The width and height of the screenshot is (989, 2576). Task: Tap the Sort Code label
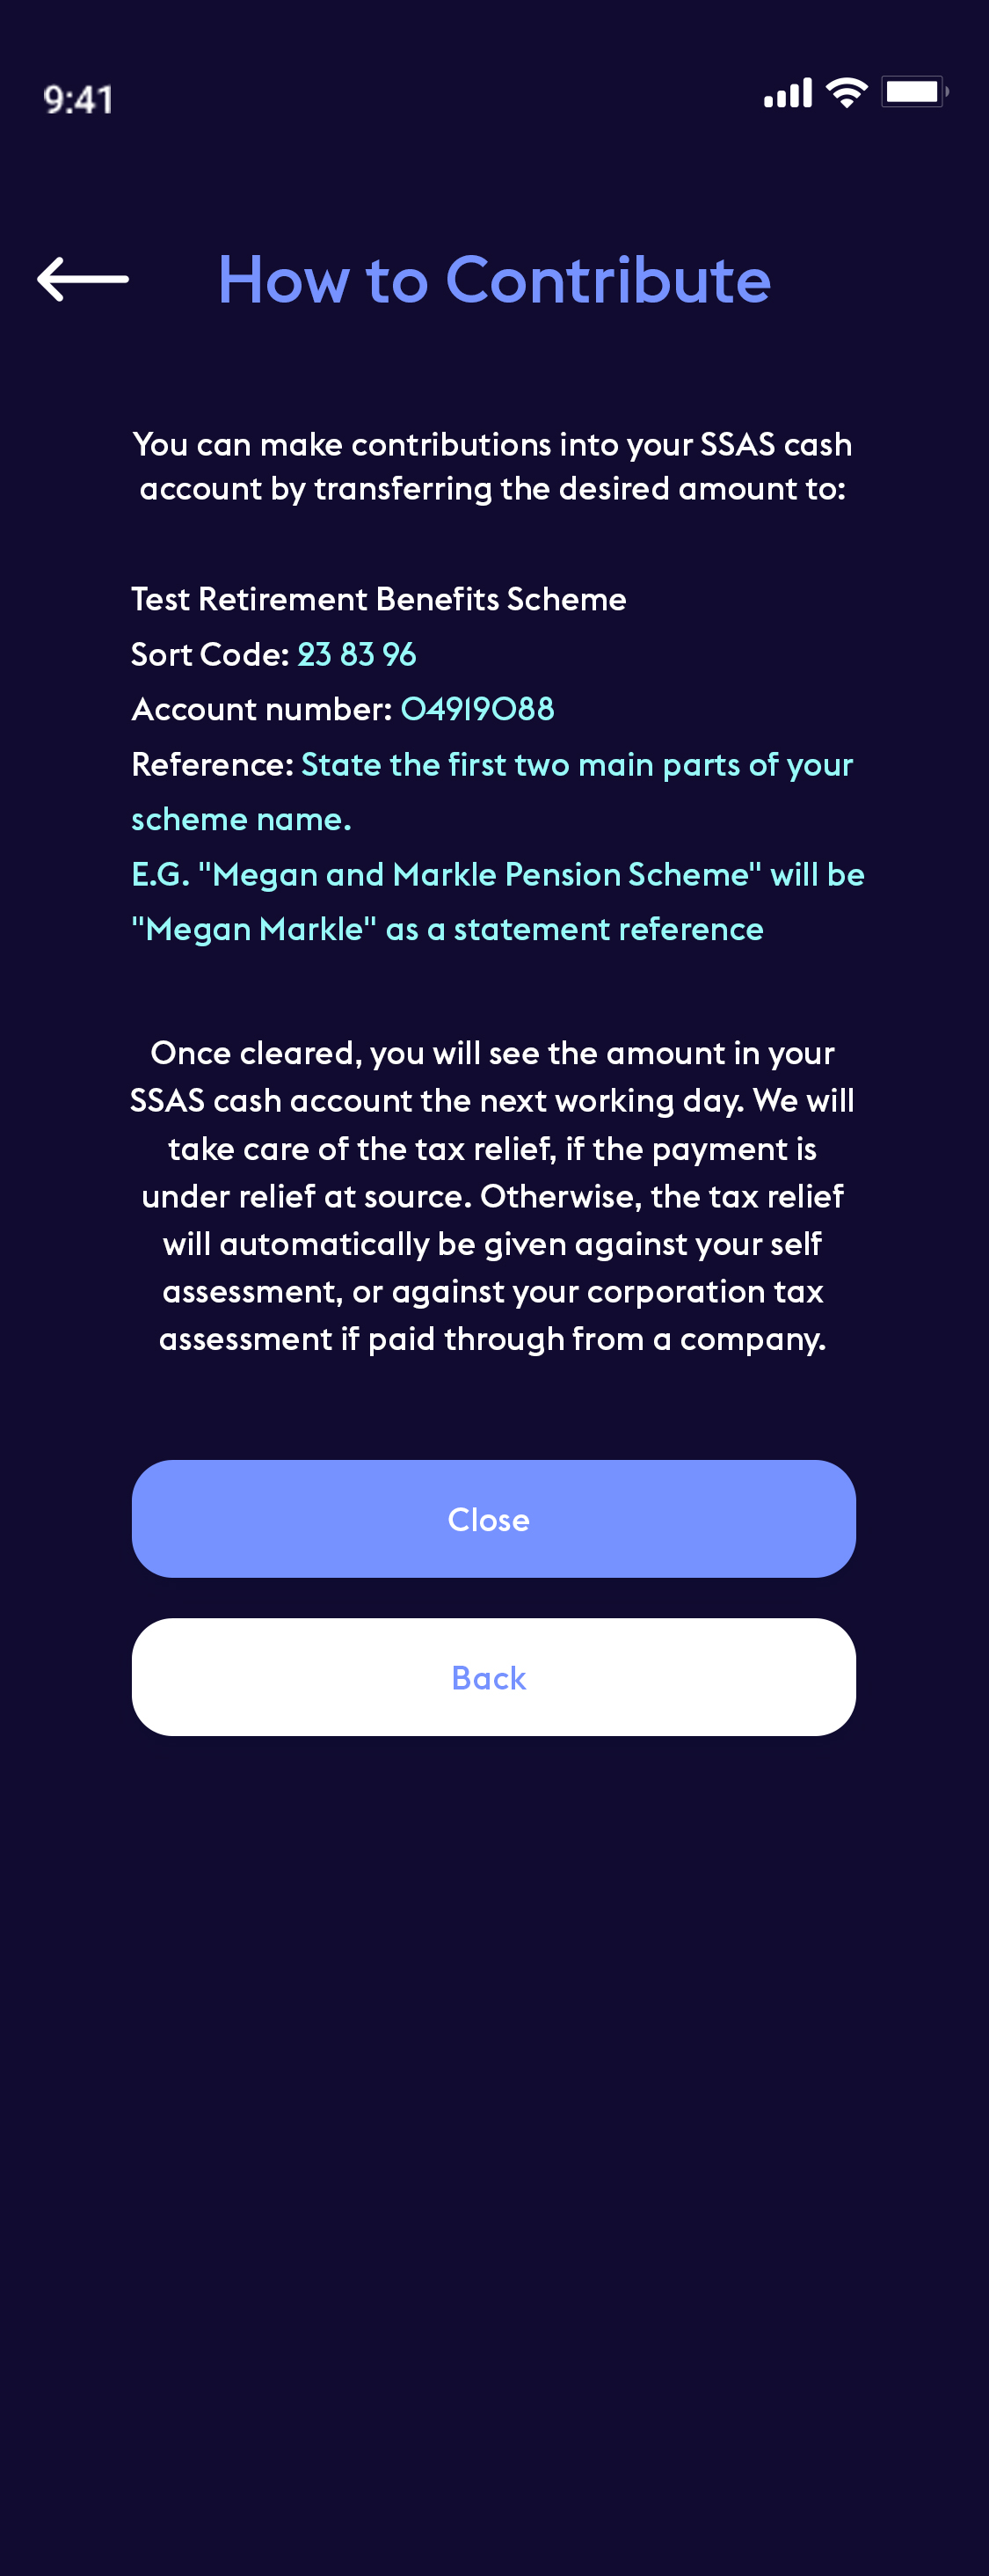click(210, 654)
